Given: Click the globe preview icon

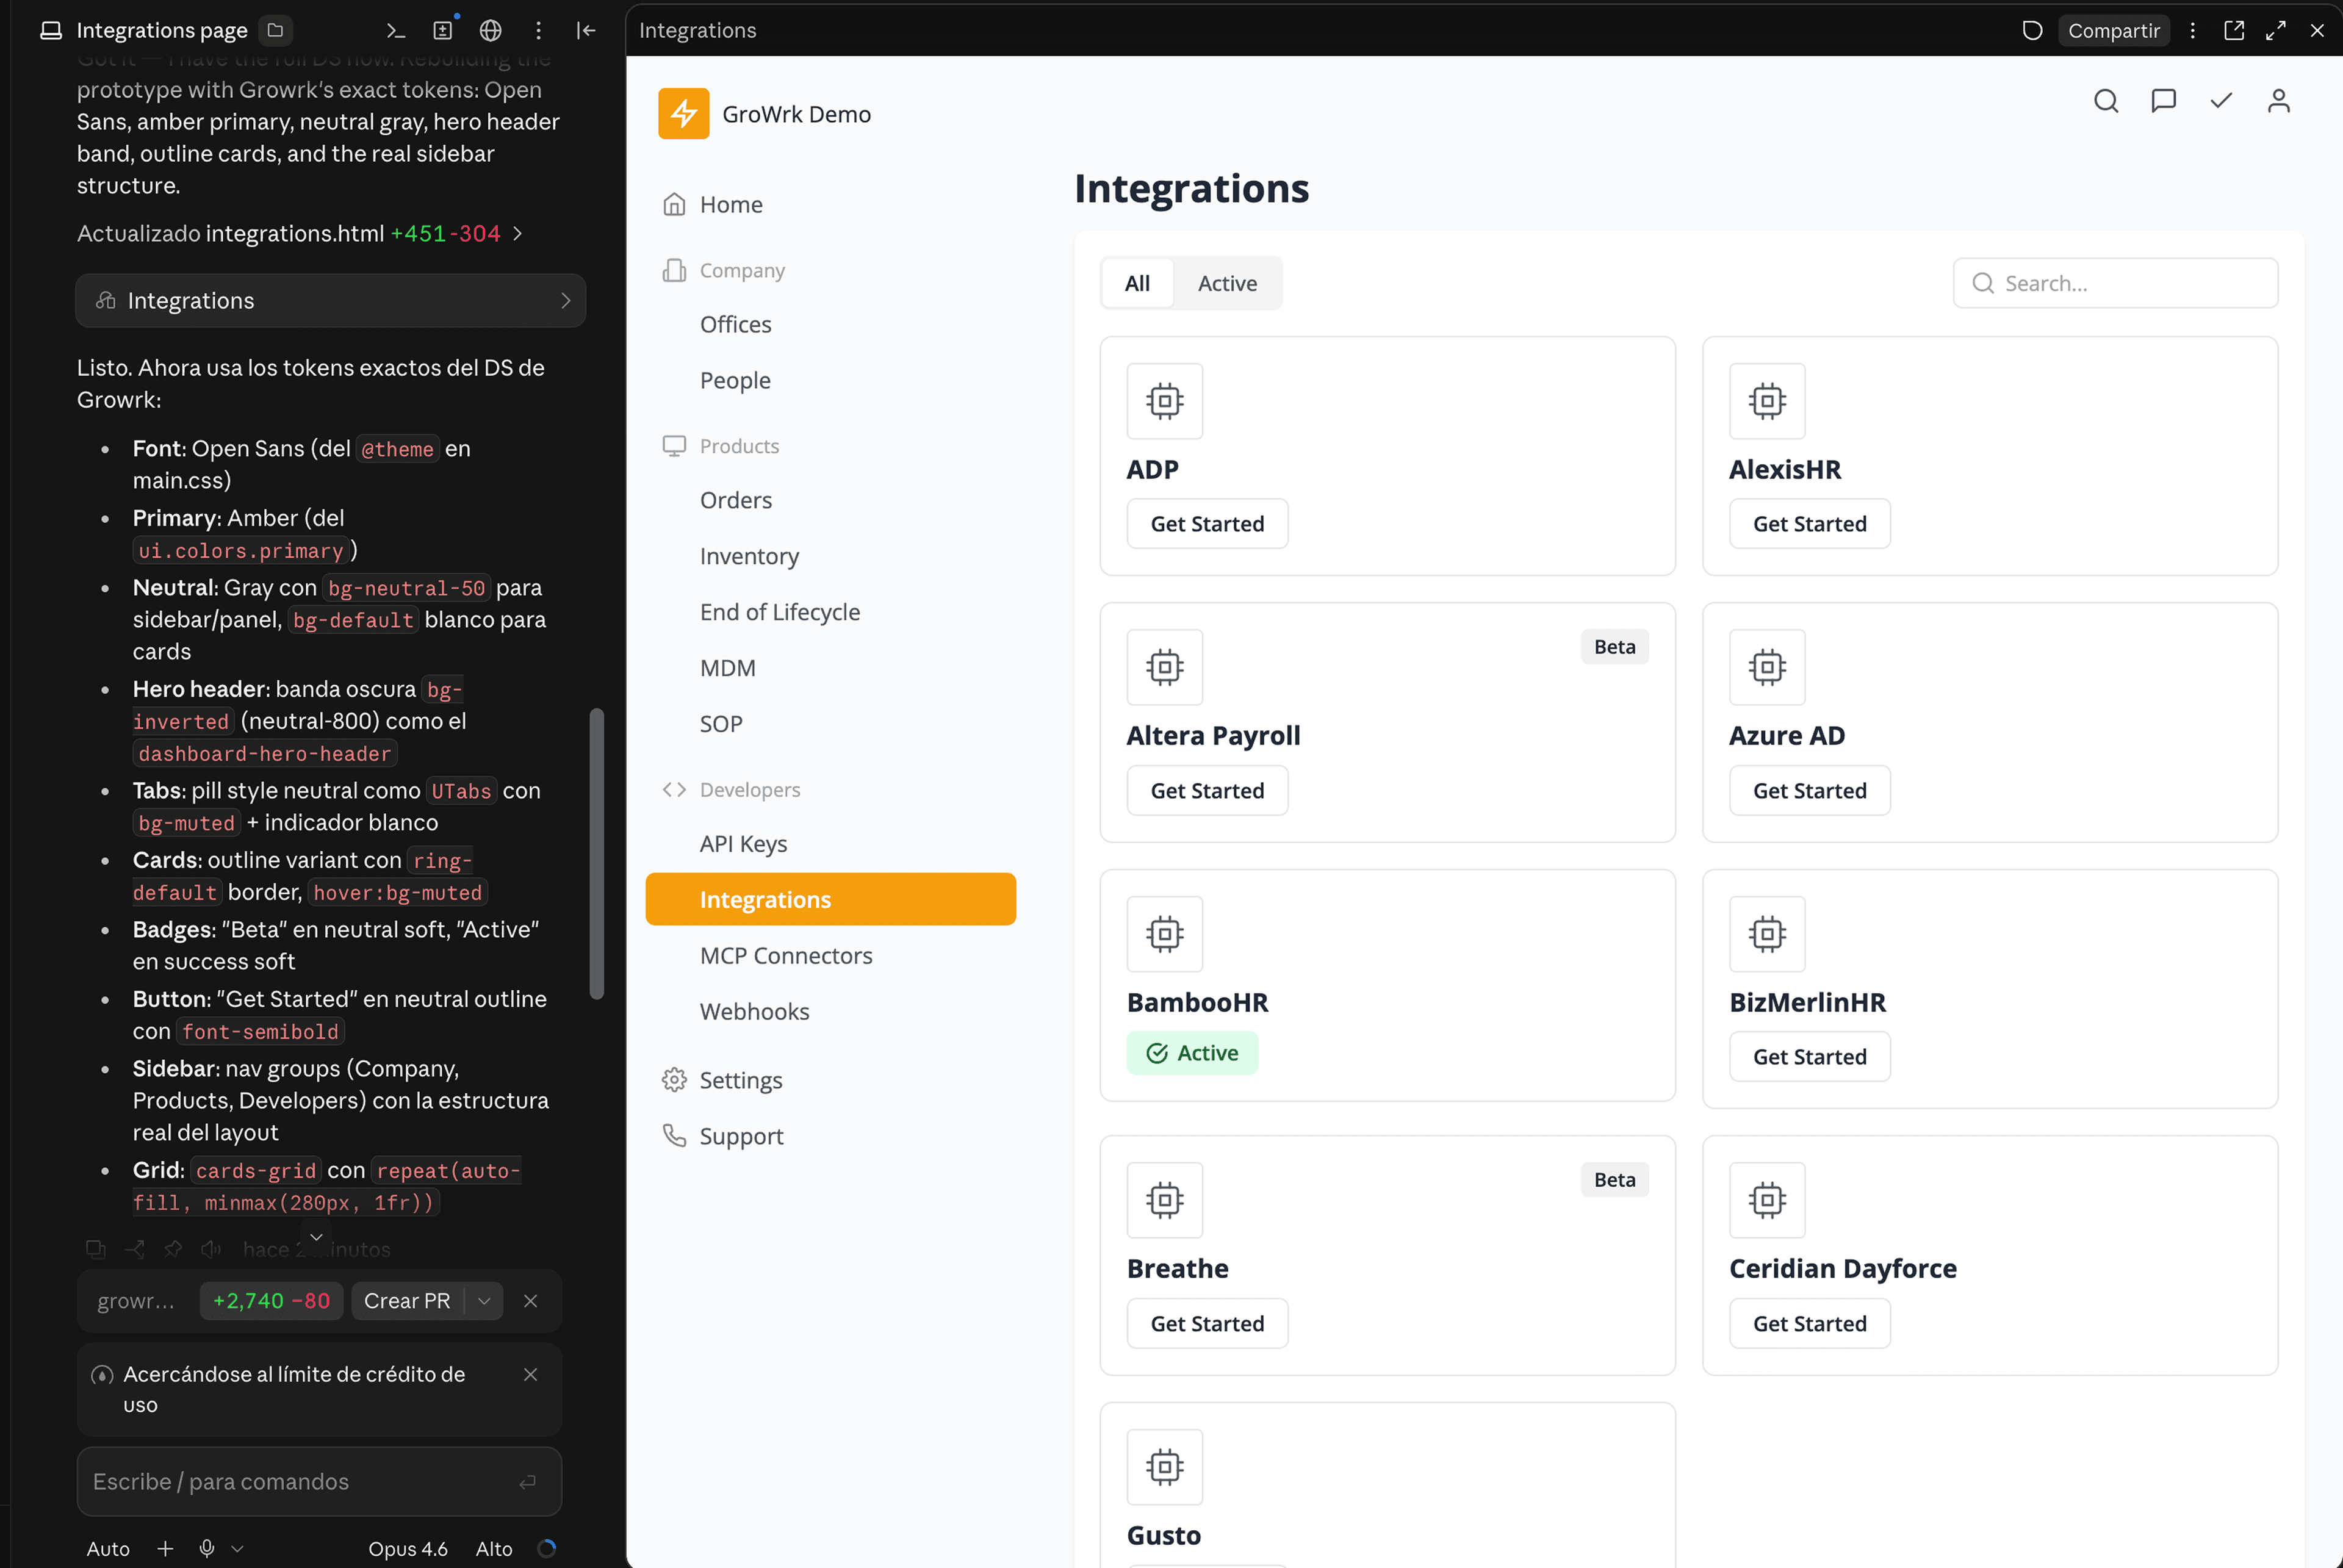Looking at the screenshot, I should [x=490, y=30].
